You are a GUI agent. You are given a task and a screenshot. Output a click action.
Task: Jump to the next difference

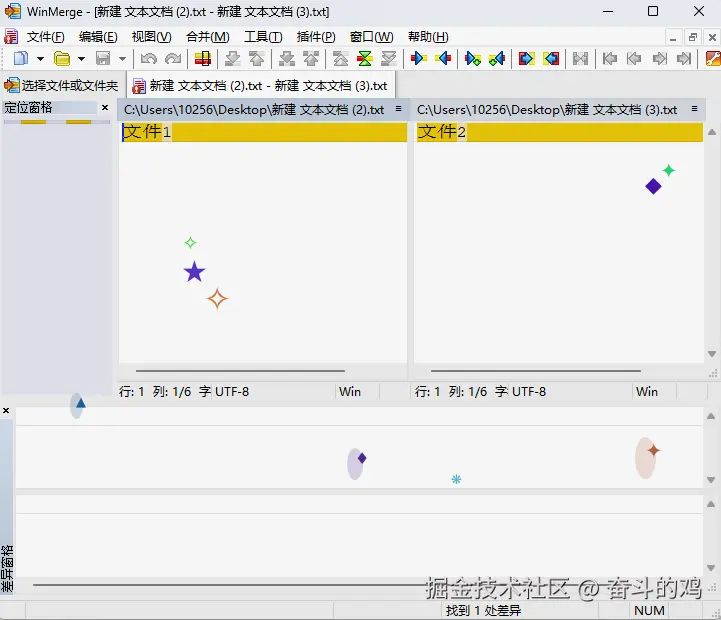click(x=232, y=58)
